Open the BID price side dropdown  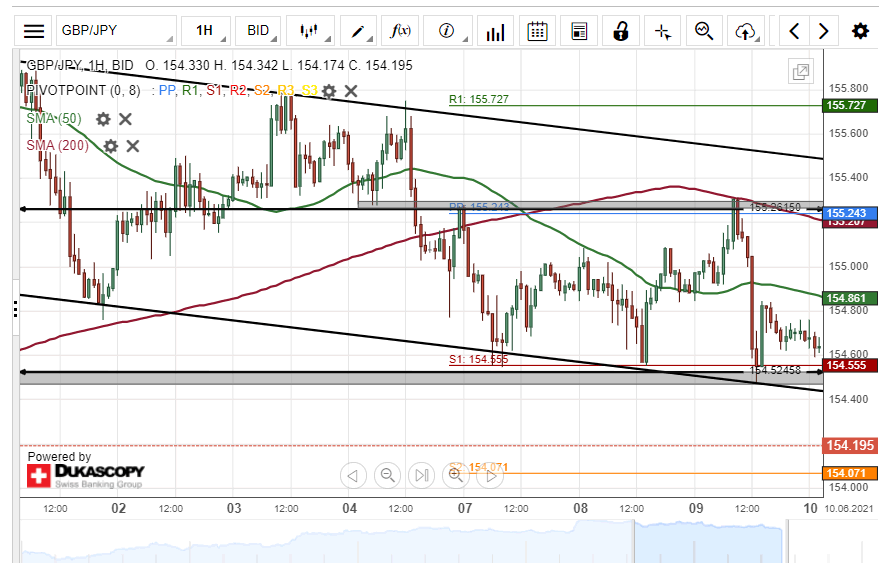point(258,30)
